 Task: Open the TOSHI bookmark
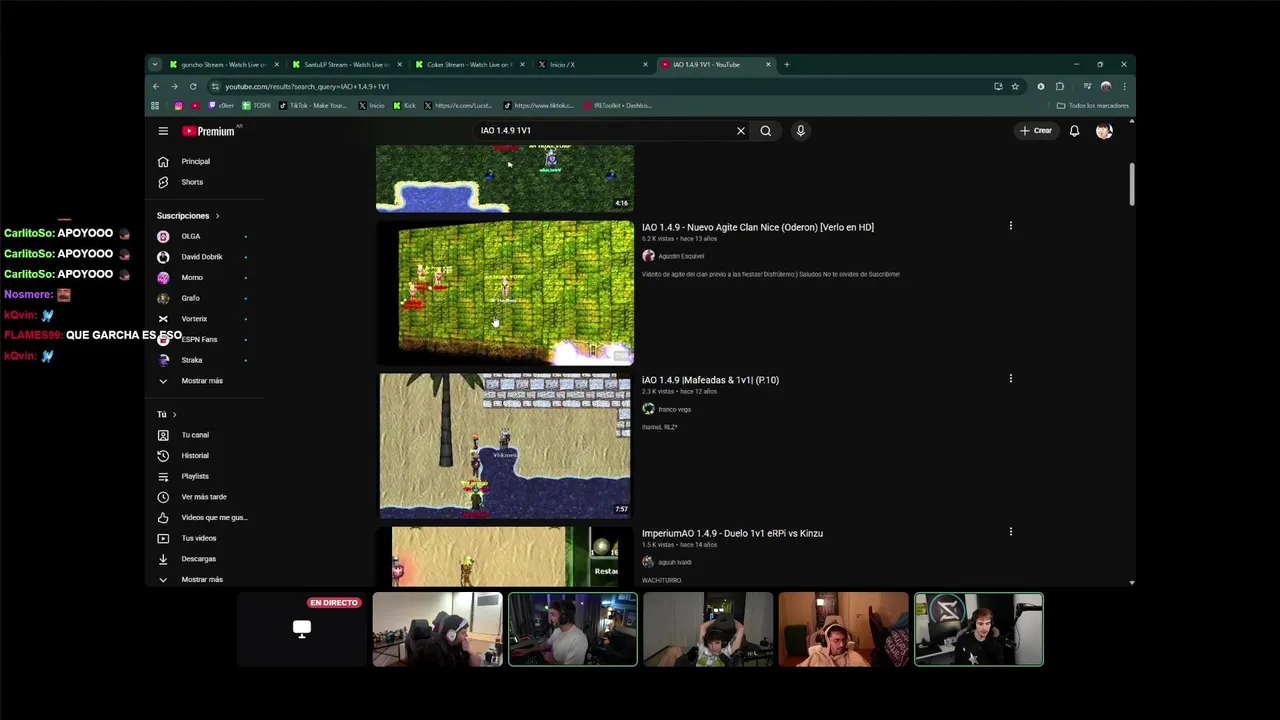click(256, 105)
